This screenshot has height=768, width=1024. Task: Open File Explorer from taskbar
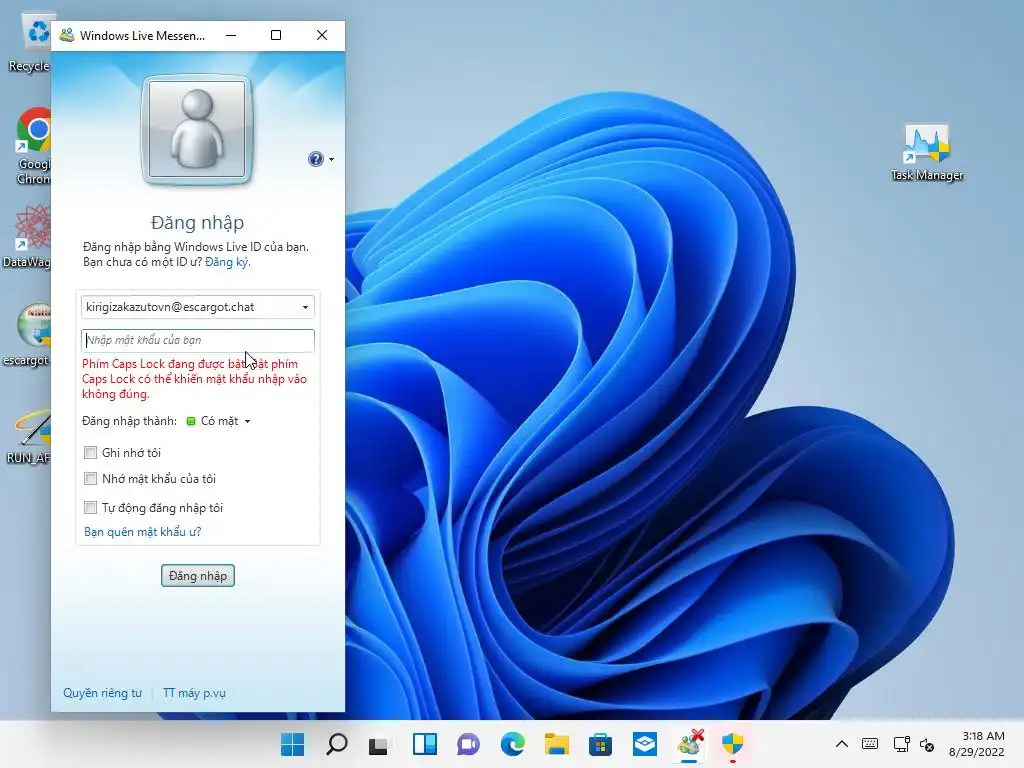tap(556, 744)
